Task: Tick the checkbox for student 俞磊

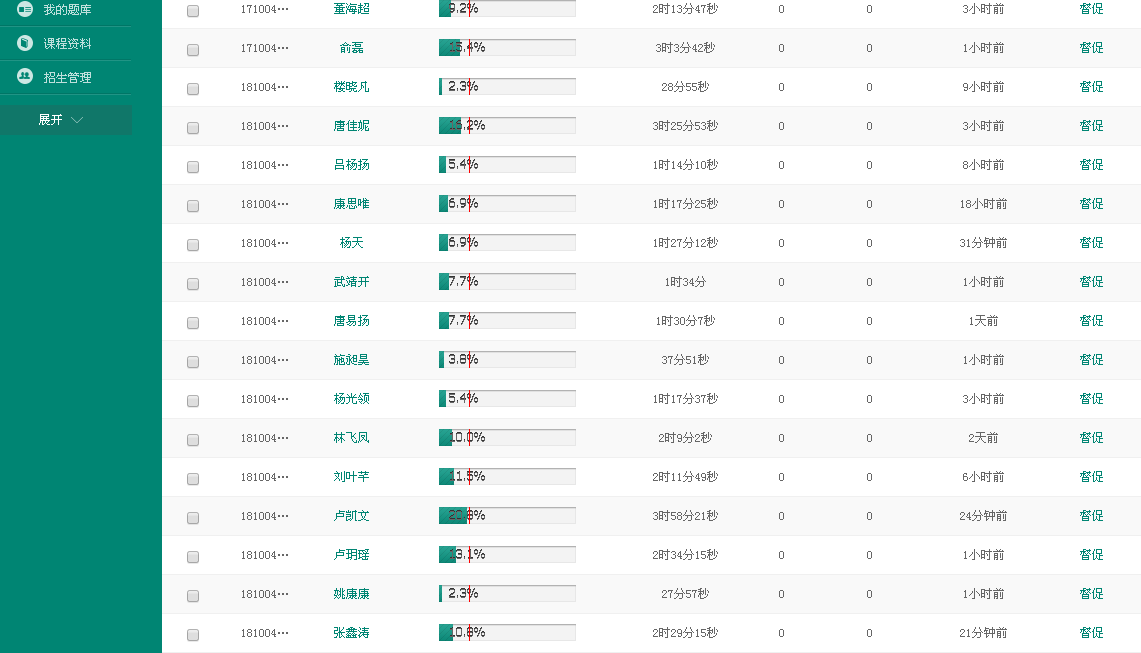Action: point(193,49)
